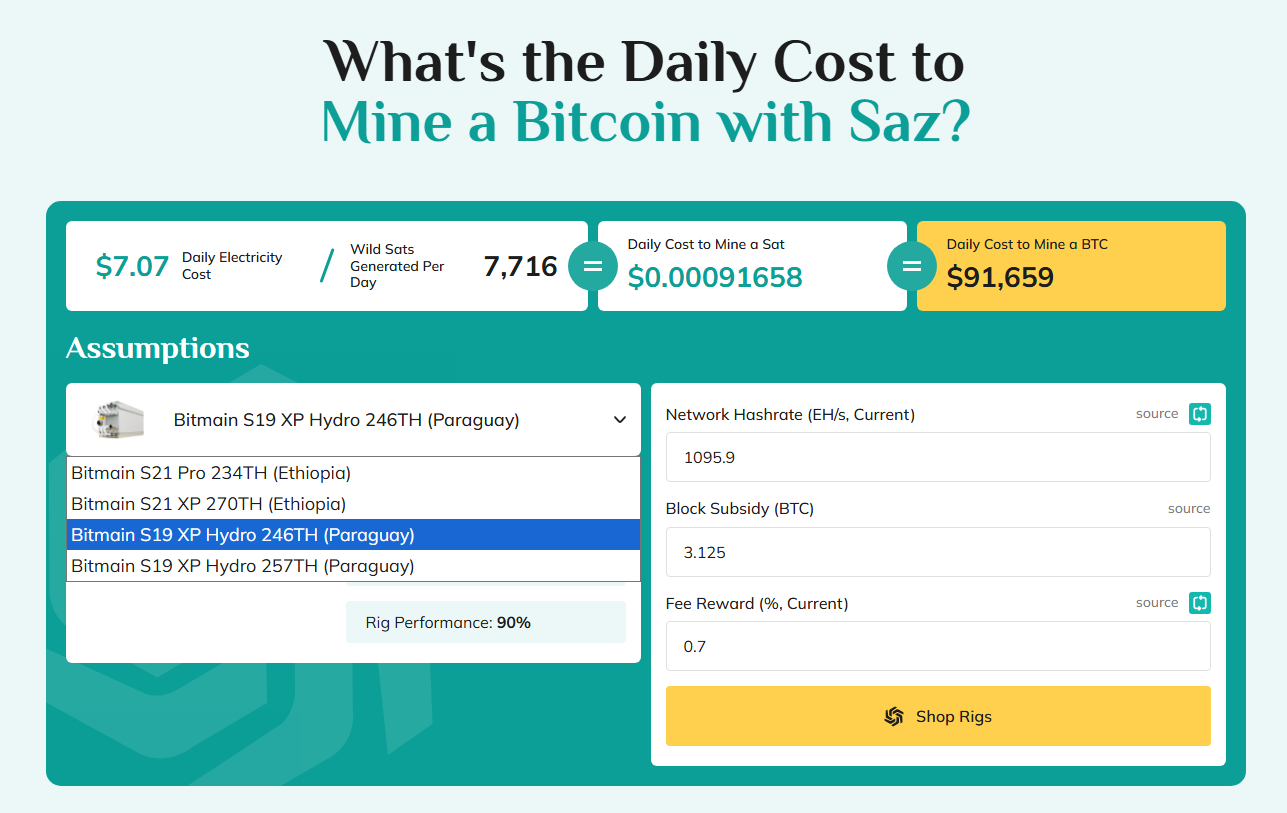Click the second equals sign circle
This screenshot has width=1287, height=813.
pos(912,267)
